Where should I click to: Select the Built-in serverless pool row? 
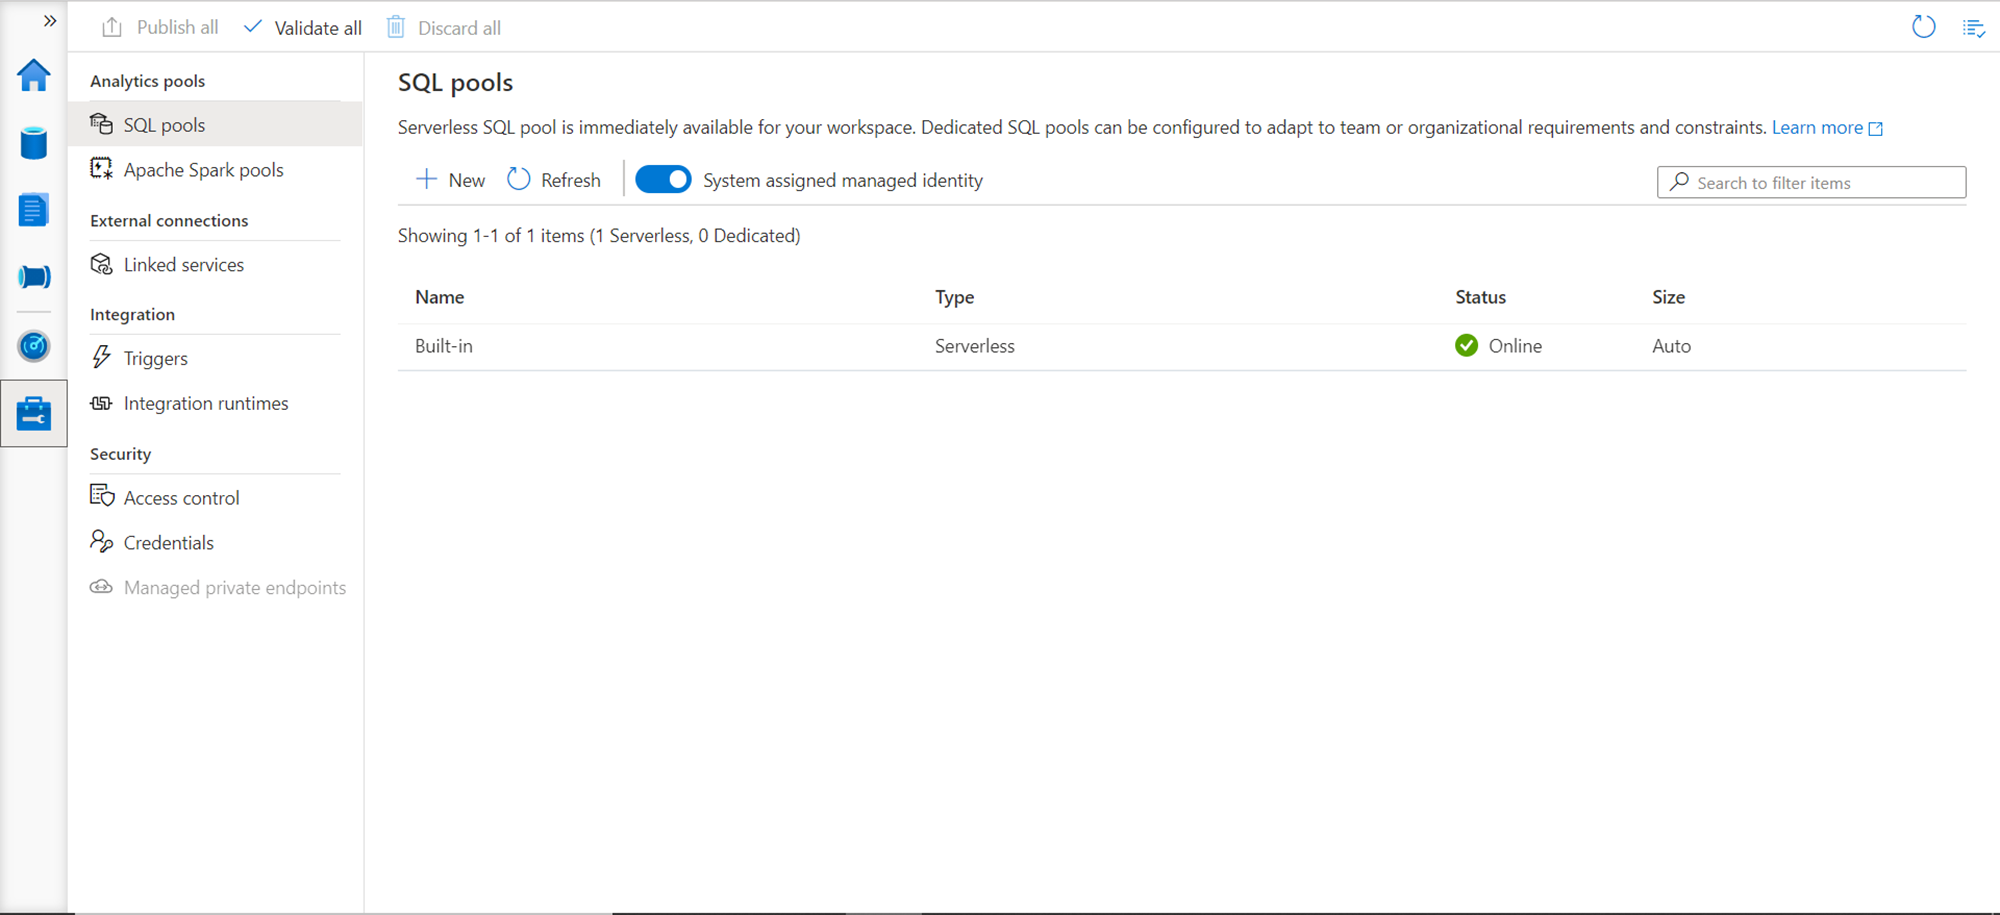444,346
